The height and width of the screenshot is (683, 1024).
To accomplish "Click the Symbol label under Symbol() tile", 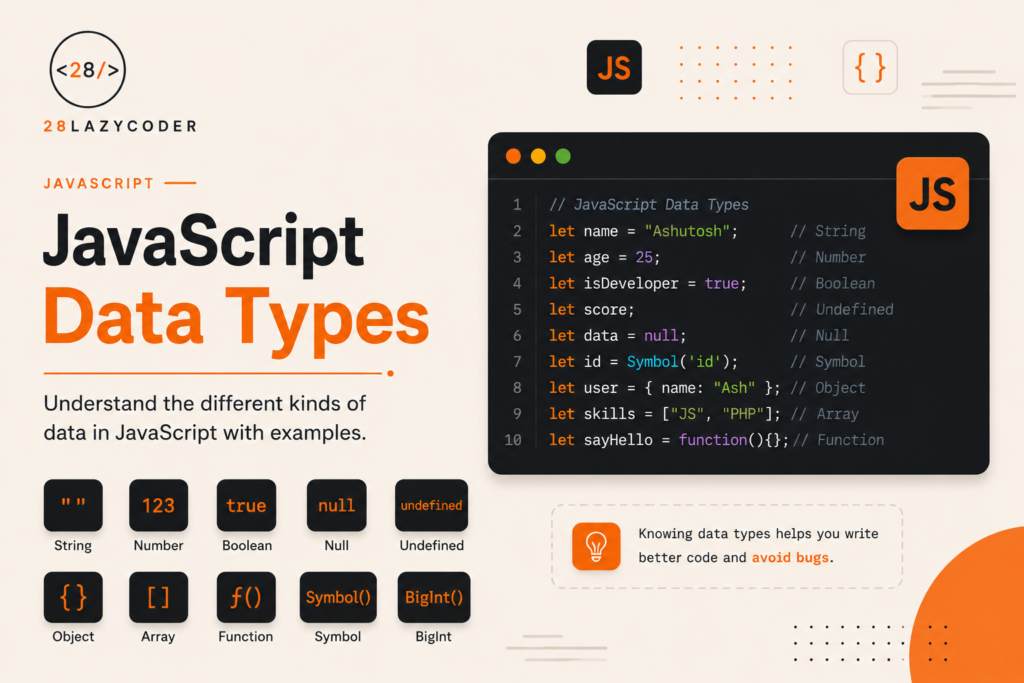I will [x=338, y=637].
